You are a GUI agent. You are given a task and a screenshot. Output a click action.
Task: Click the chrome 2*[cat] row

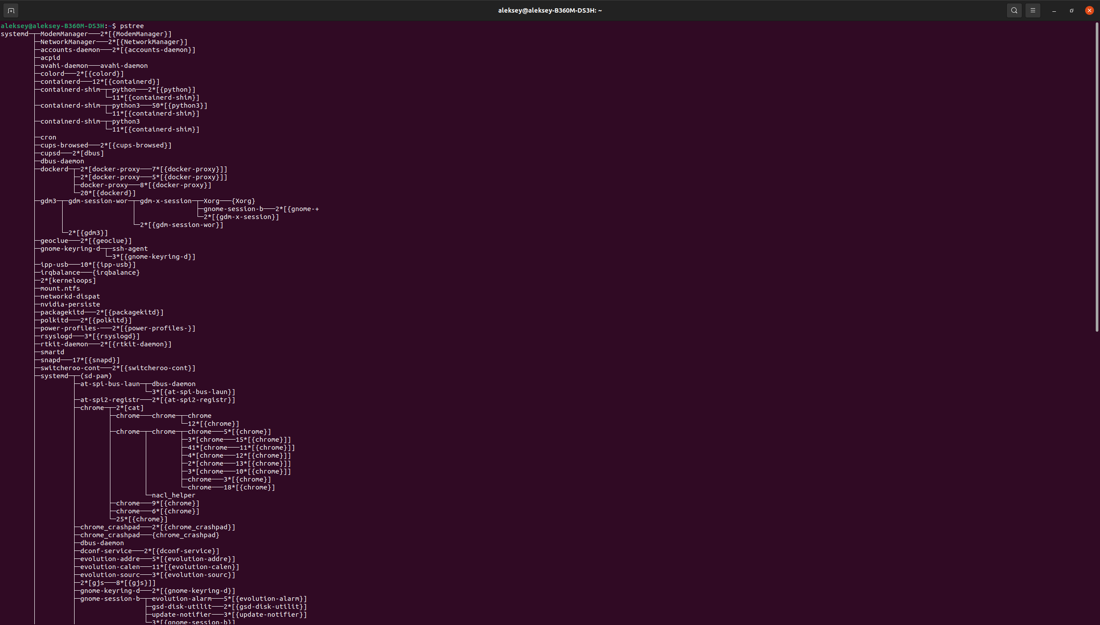112,408
